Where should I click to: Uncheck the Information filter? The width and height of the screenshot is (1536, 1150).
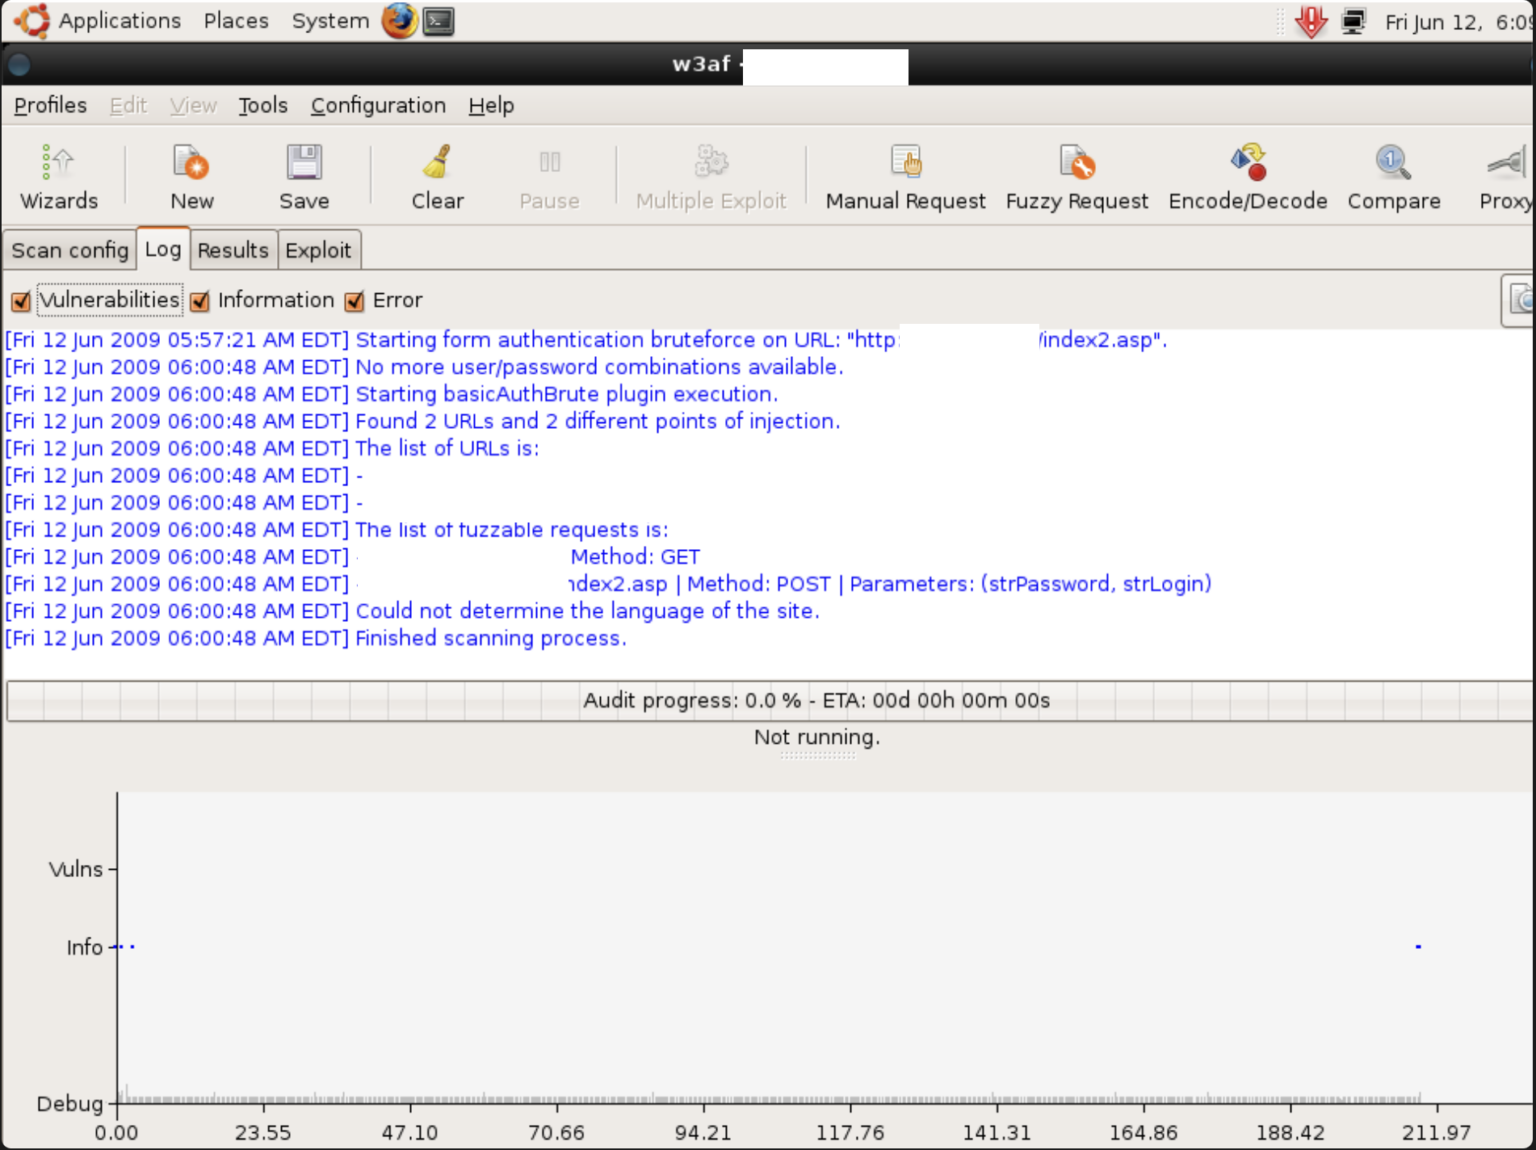tap(200, 300)
